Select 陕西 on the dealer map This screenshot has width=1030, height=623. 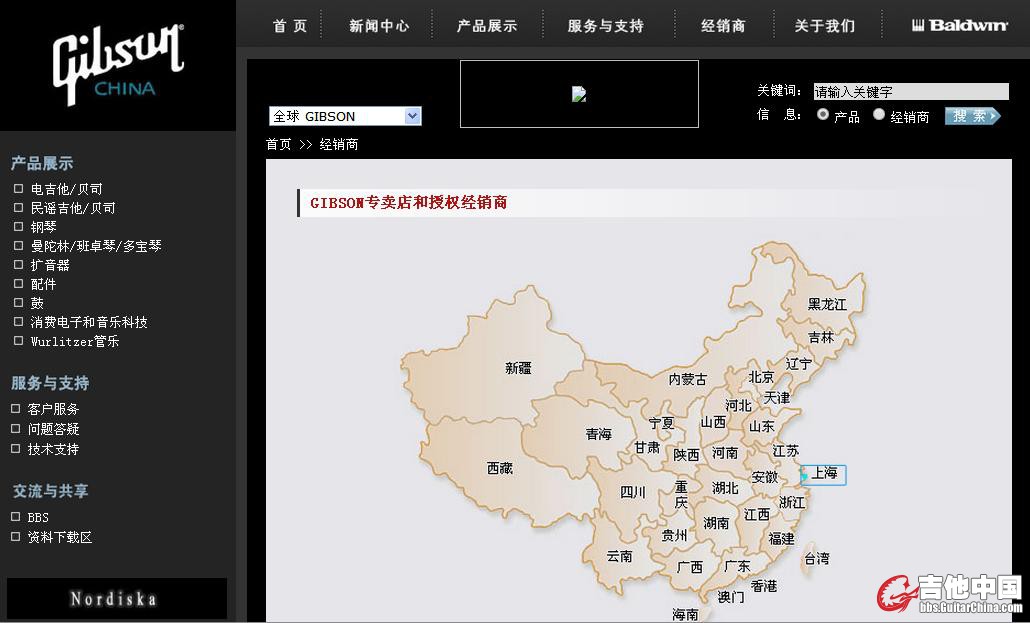click(x=686, y=455)
